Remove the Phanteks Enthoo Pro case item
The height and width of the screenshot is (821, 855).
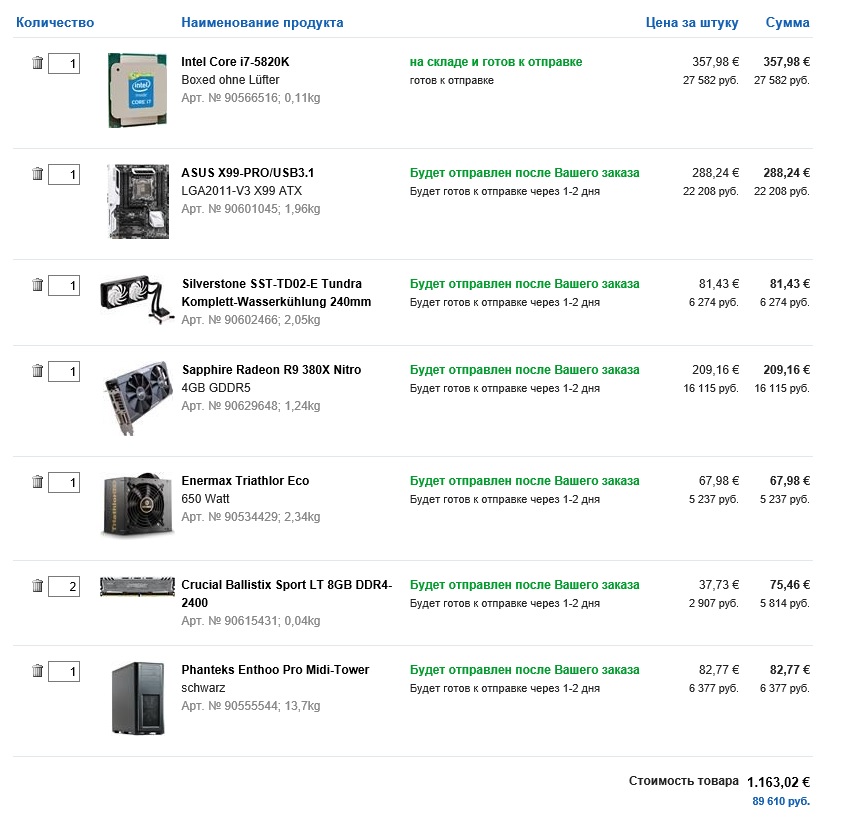(37, 671)
